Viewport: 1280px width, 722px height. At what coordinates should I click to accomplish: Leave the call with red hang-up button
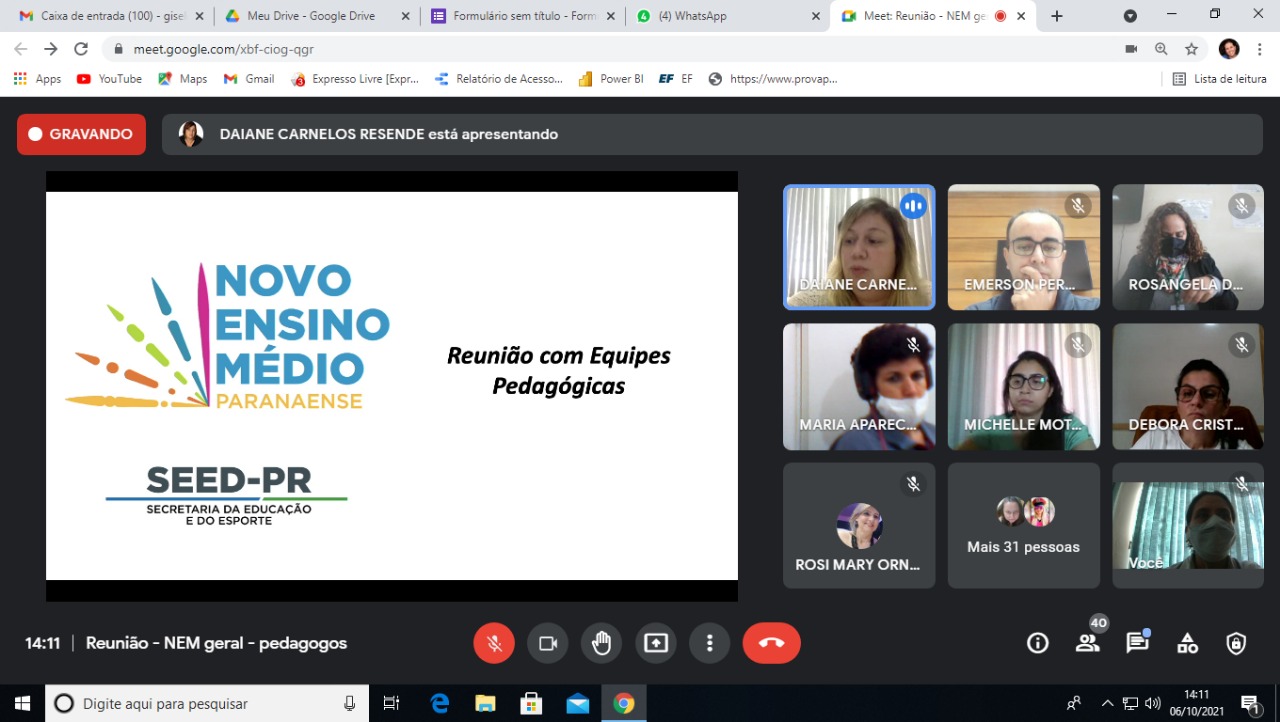coord(772,643)
